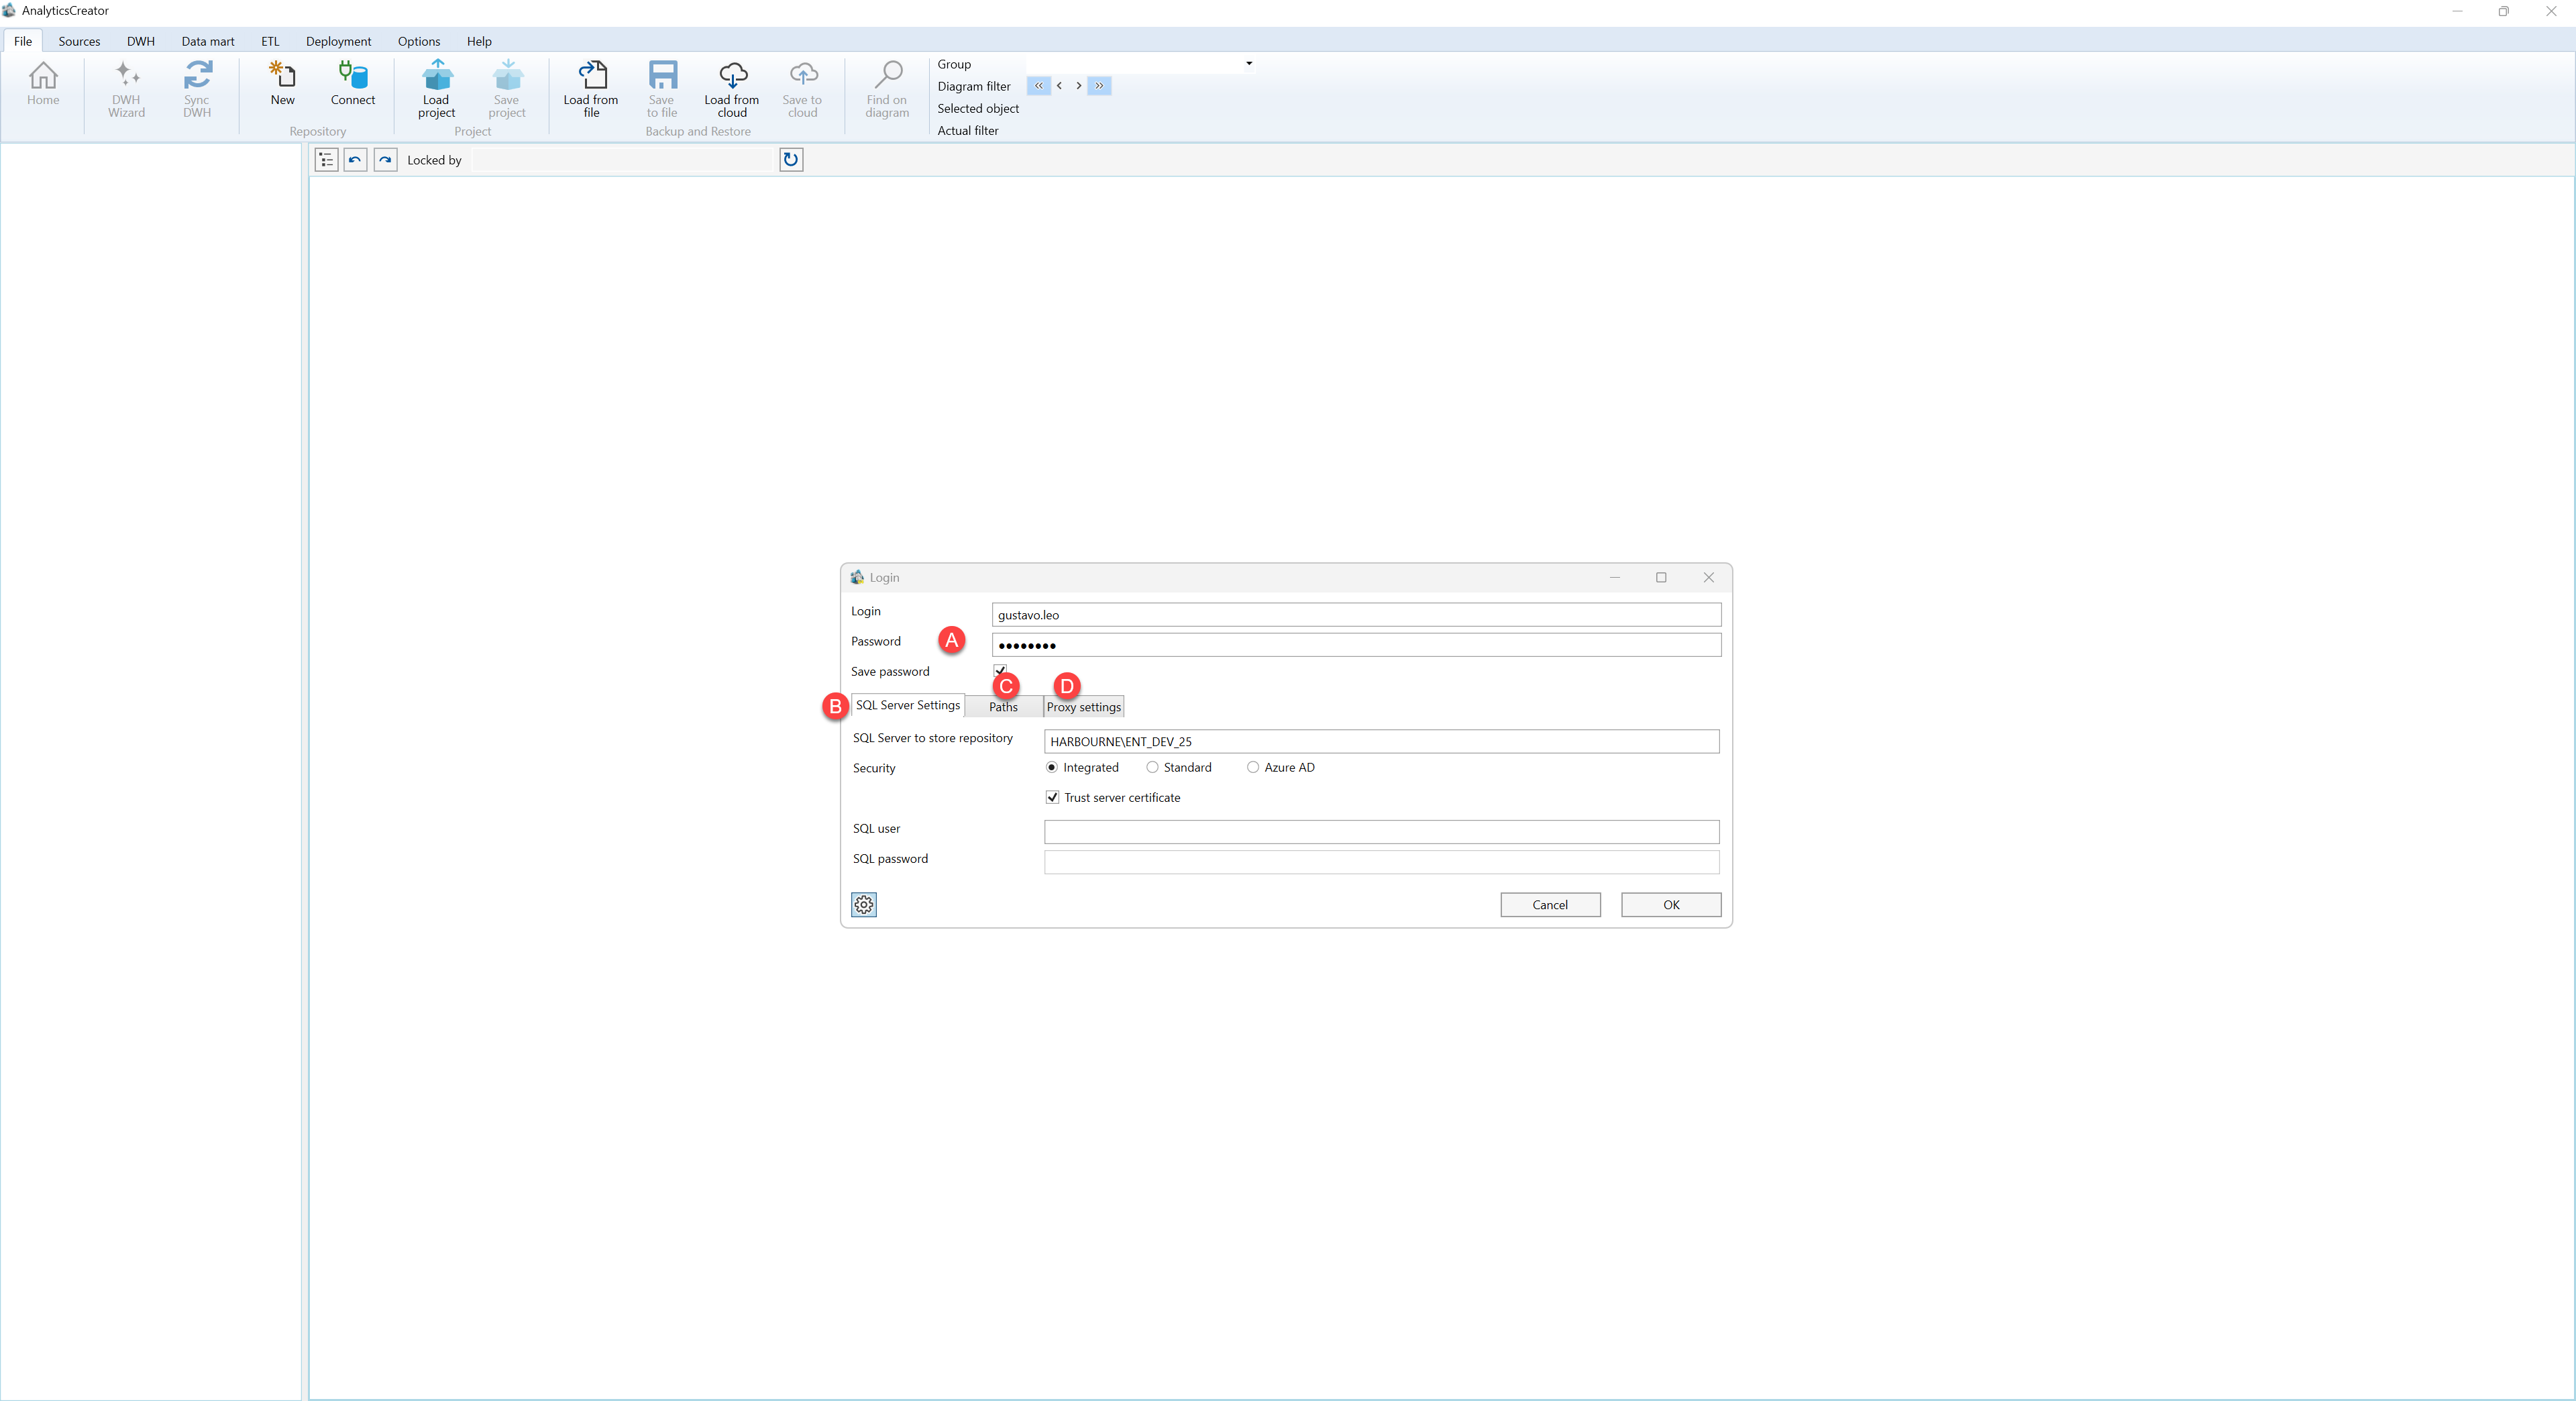Click the redo arrow button

pyautogui.click(x=385, y=160)
